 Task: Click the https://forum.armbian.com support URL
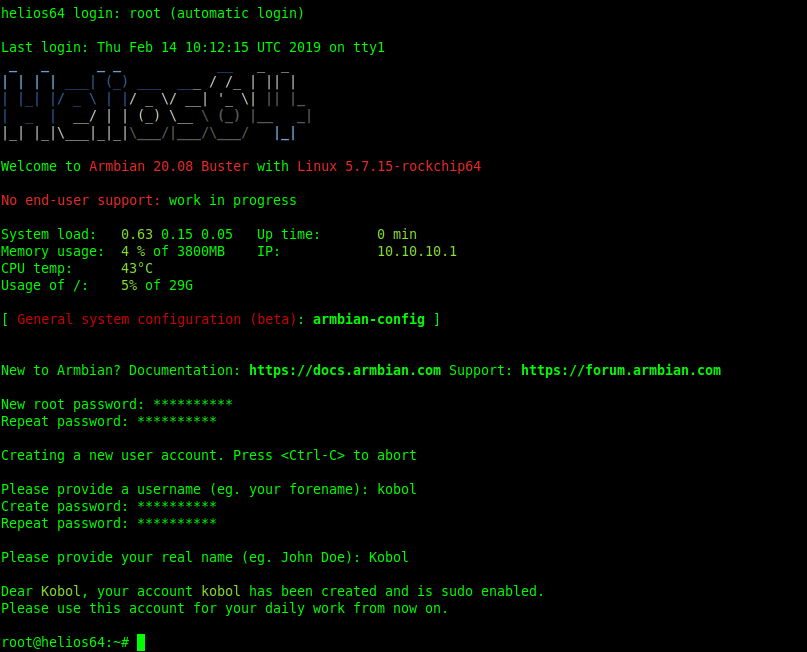pyautogui.click(x=621, y=371)
